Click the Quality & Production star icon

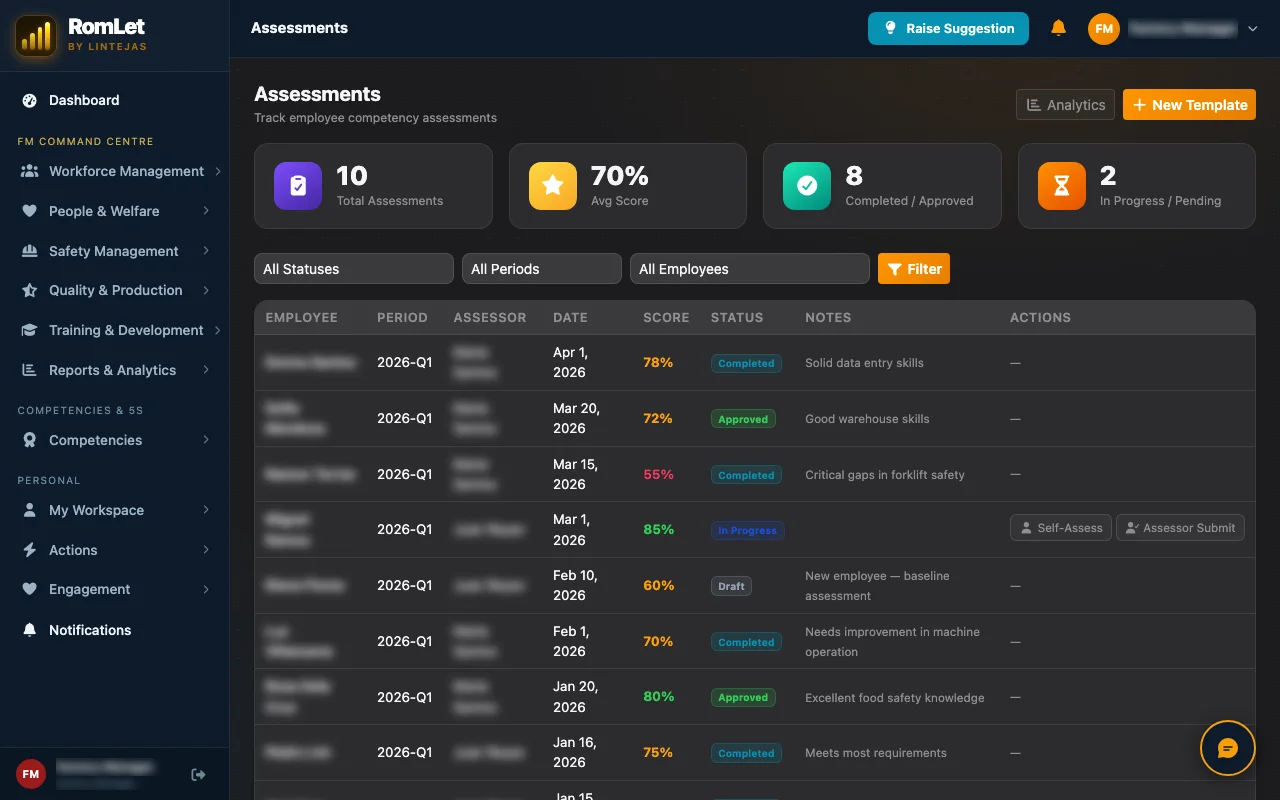pyautogui.click(x=29, y=290)
